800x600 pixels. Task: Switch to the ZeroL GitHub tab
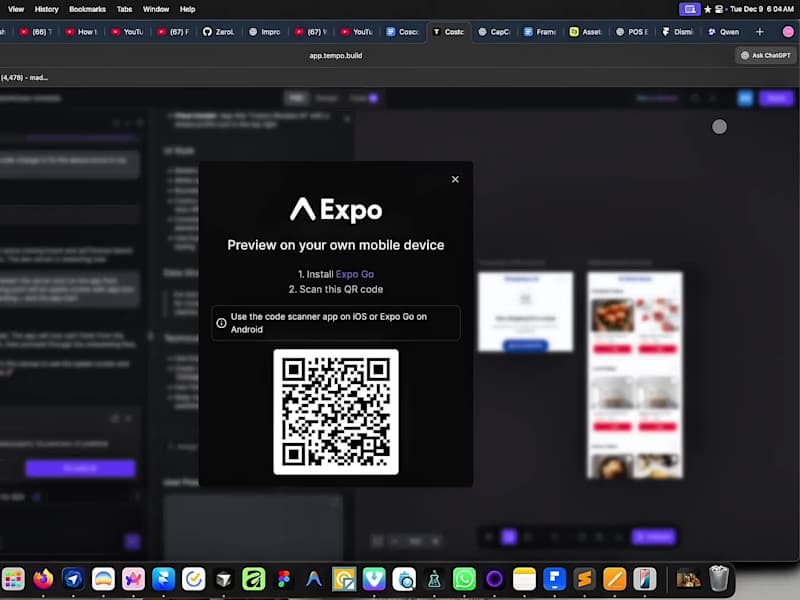pos(218,32)
